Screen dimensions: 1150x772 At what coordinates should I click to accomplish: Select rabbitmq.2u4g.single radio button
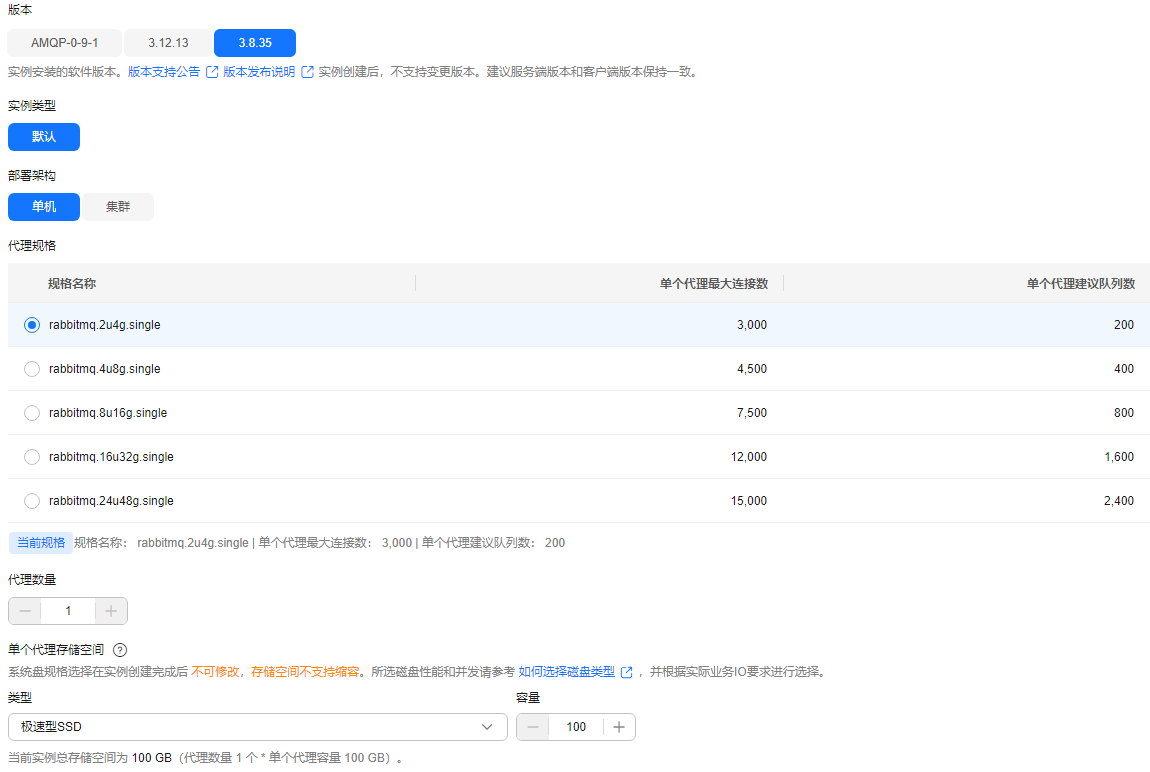tap(32, 325)
